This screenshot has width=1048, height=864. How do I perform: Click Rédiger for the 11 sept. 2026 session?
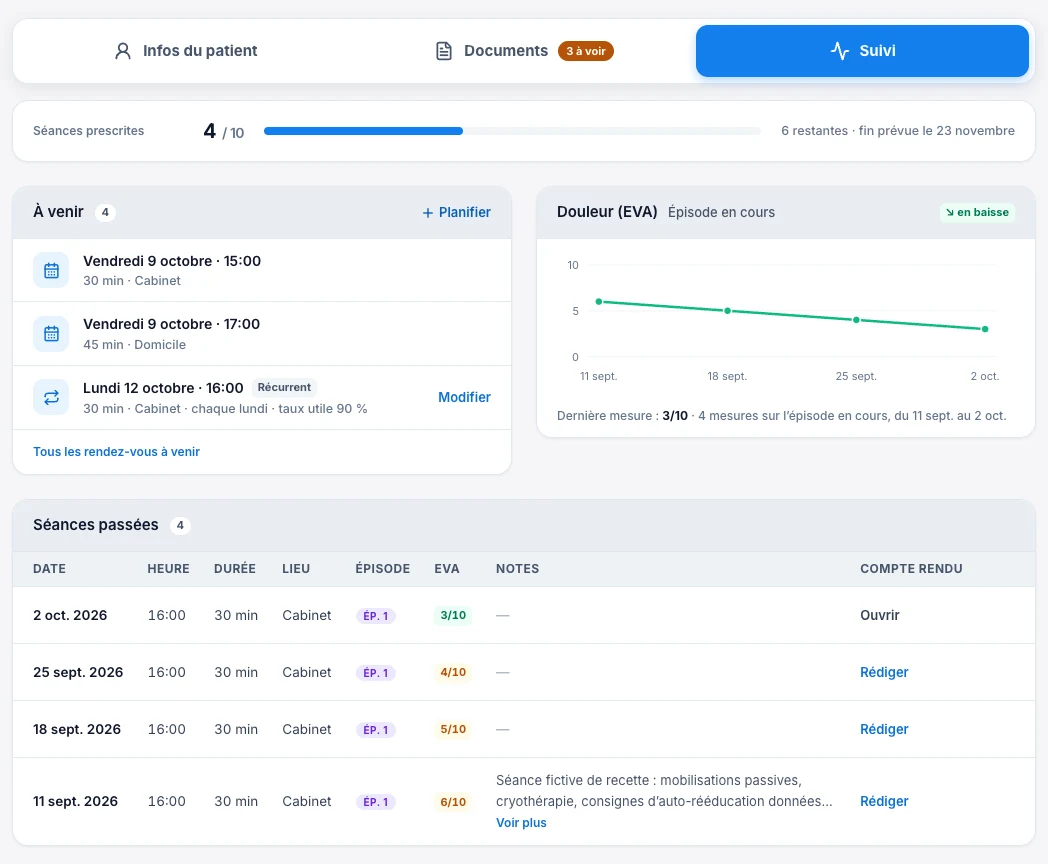point(884,801)
